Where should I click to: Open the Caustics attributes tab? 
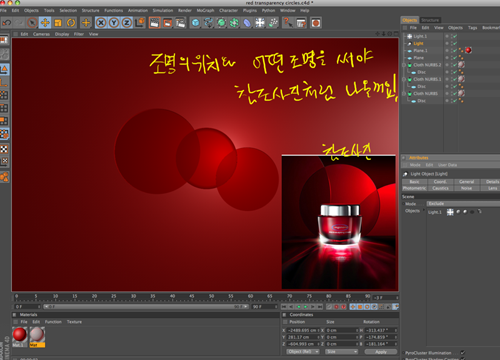[x=440, y=188]
